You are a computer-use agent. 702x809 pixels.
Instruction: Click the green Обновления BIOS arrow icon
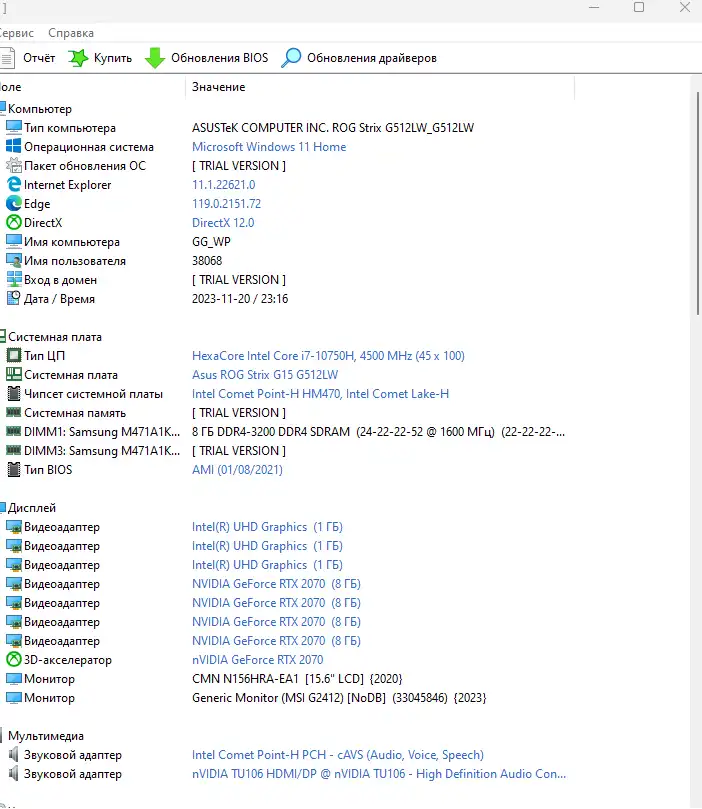155,58
